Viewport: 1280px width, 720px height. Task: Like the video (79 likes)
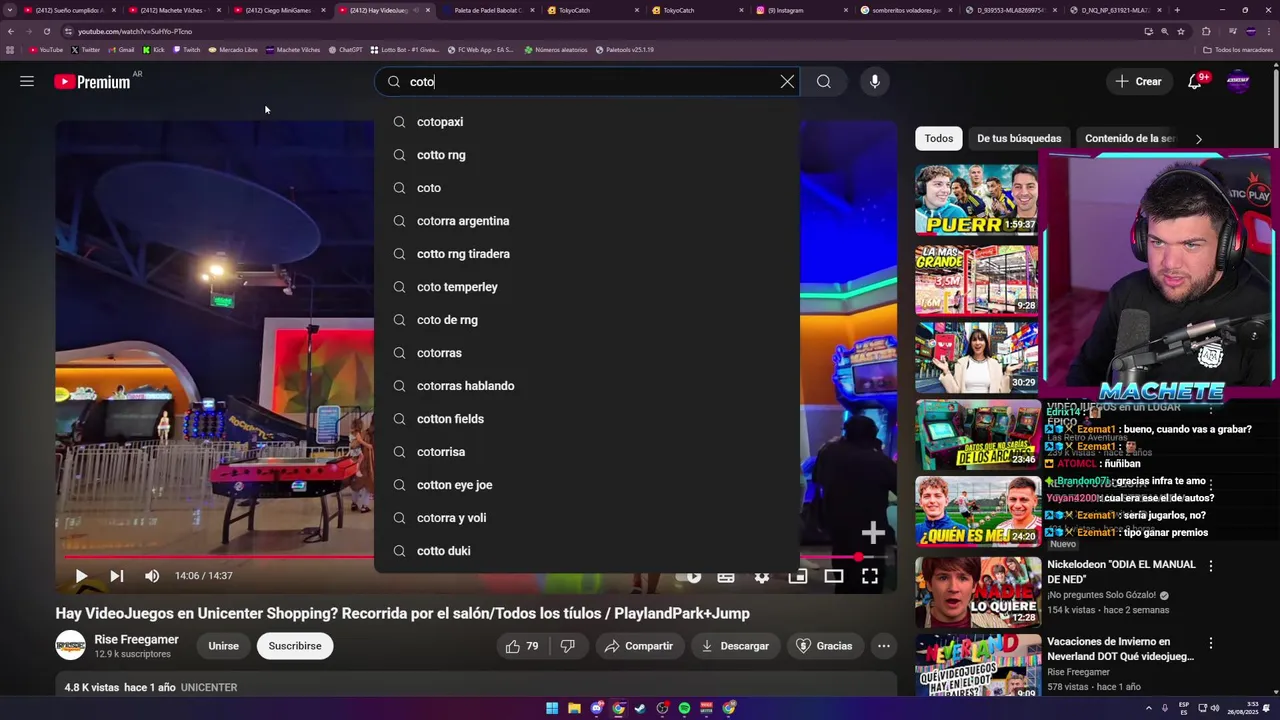(x=522, y=646)
